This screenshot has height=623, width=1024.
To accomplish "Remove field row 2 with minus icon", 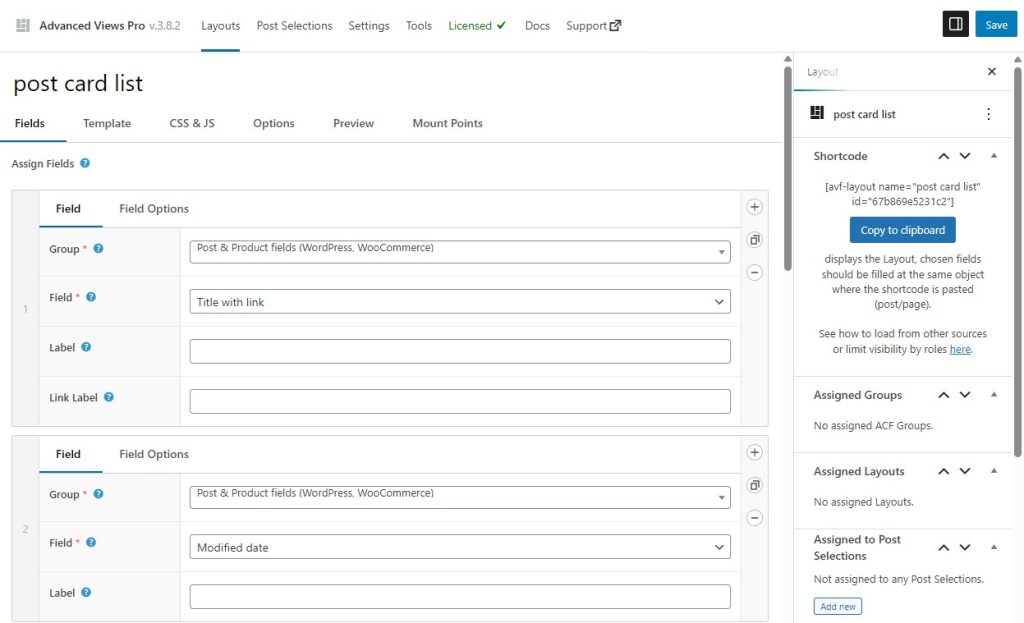I will point(755,518).
